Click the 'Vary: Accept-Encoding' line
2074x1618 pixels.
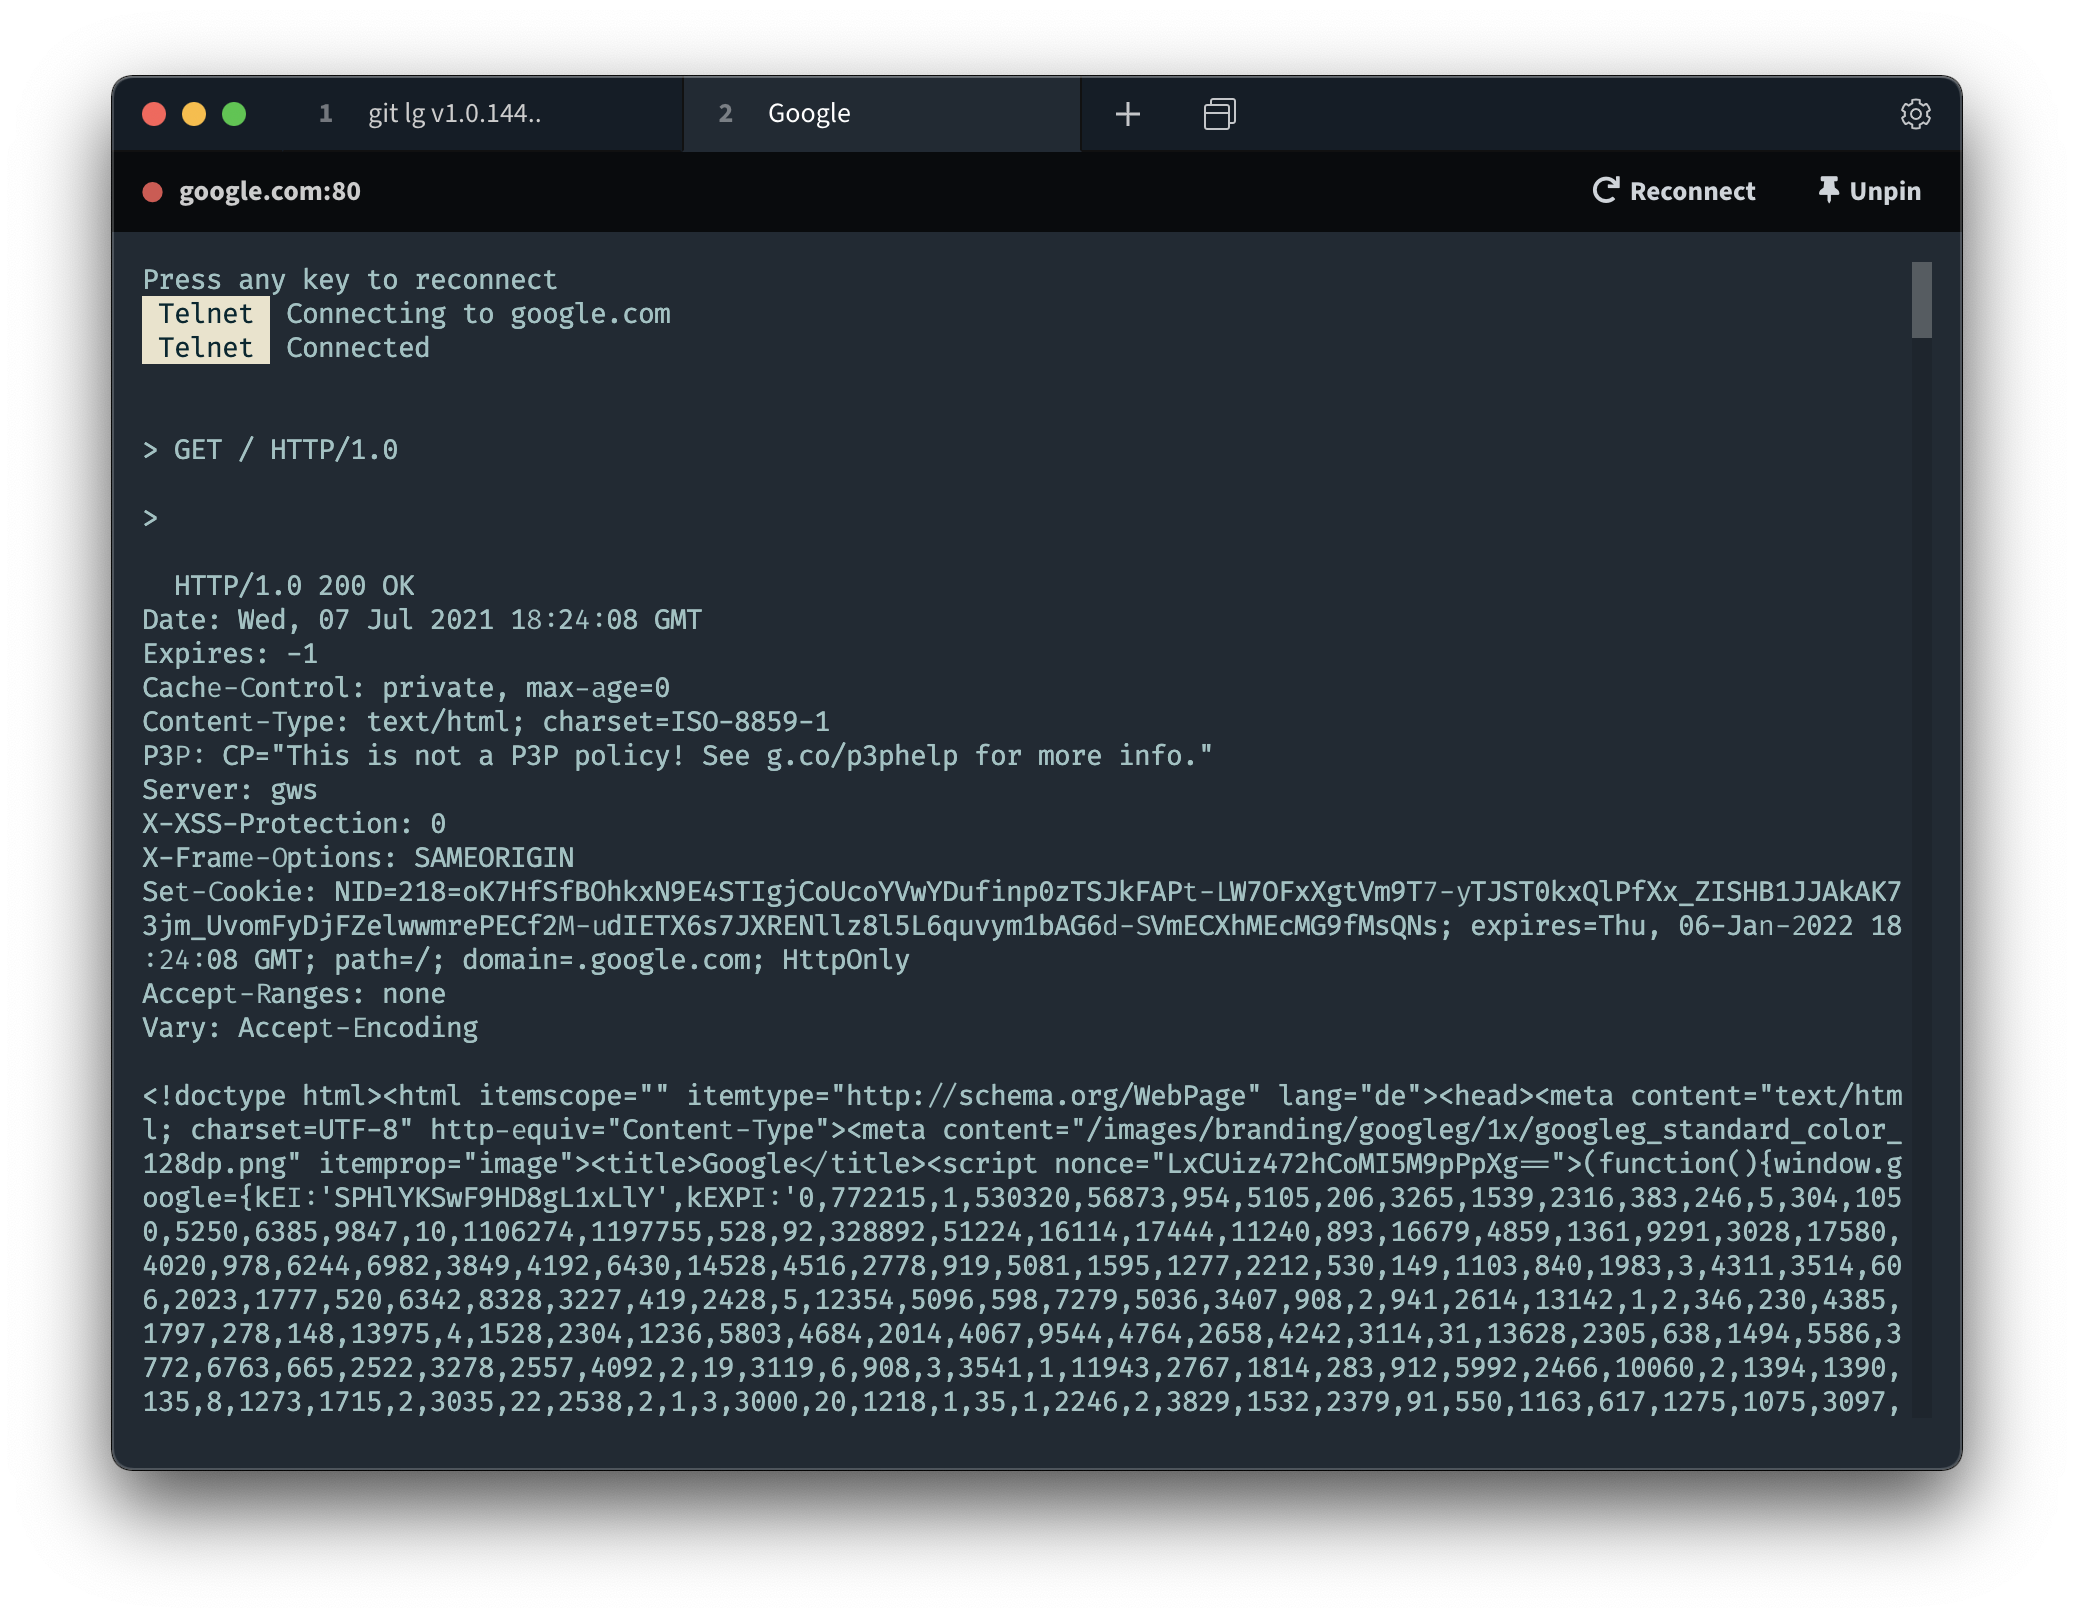310,1028
